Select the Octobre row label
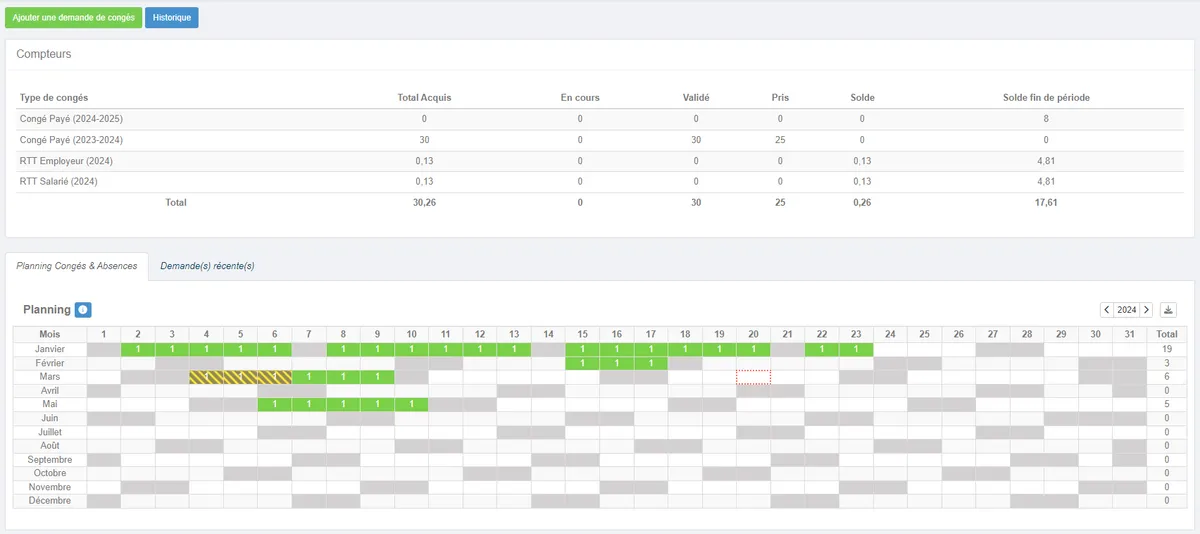 tap(50, 473)
